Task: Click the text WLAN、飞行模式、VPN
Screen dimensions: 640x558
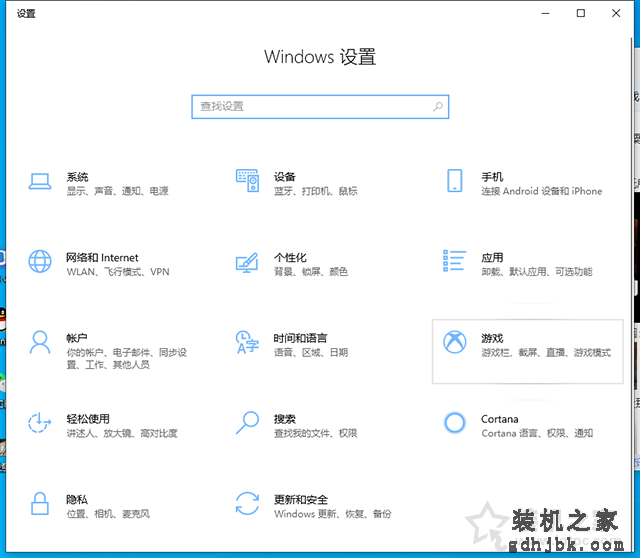Action: tap(118, 272)
